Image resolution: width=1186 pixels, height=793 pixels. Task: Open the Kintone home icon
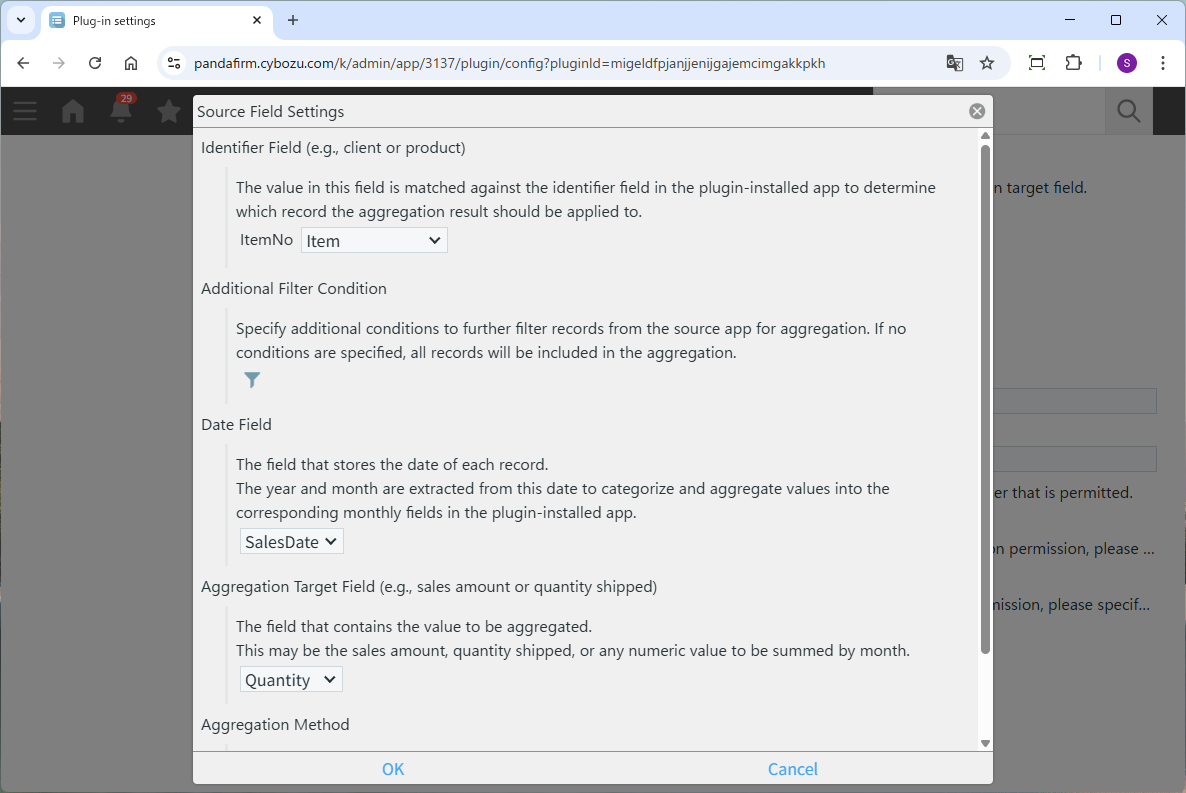[x=73, y=111]
